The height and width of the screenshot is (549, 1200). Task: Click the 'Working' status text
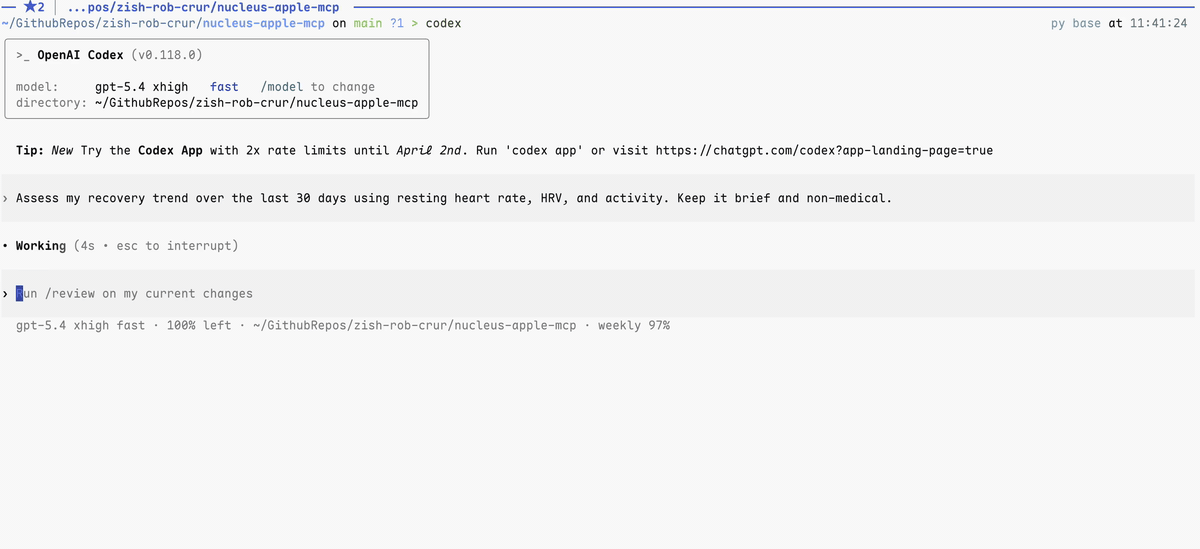coord(41,246)
